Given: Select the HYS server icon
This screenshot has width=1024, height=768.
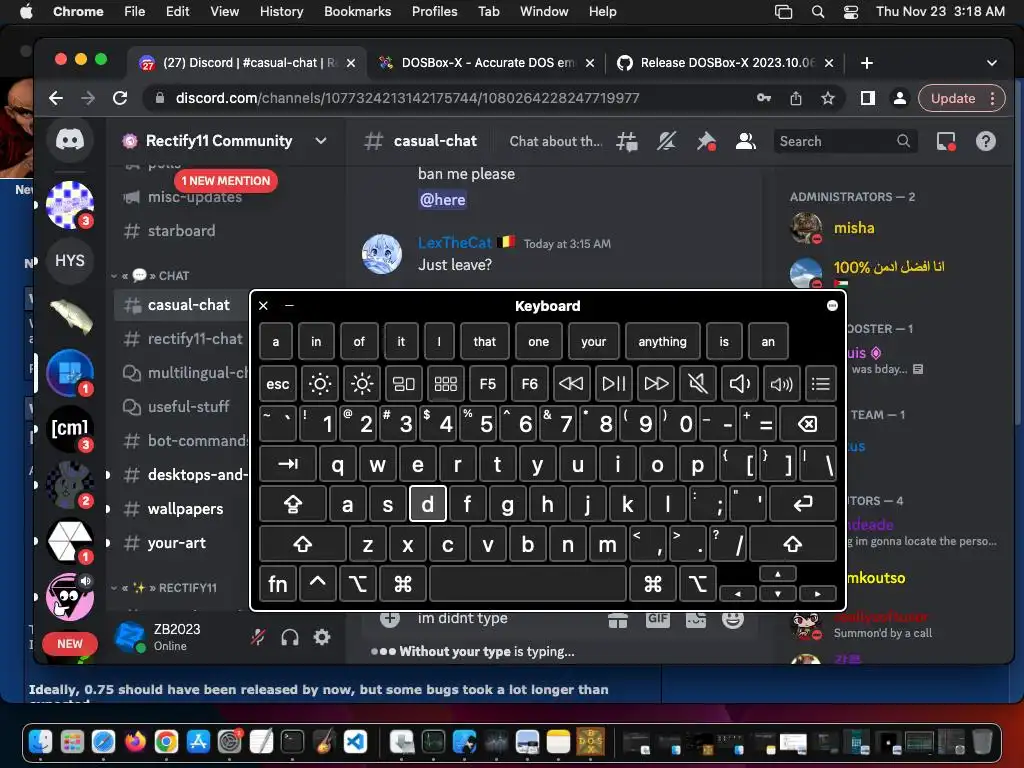Looking at the screenshot, I should coord(70,261).
